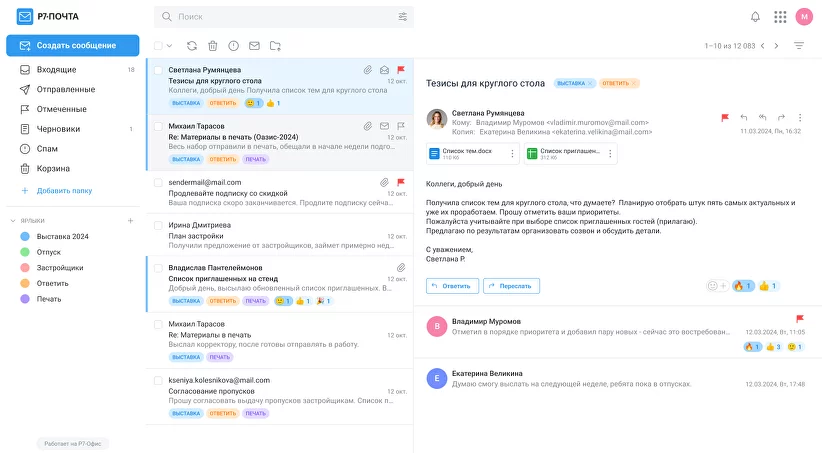Viewport: 822px width, 453px height.
Task: Open the apps grid menu
Action: pos(780,17)
